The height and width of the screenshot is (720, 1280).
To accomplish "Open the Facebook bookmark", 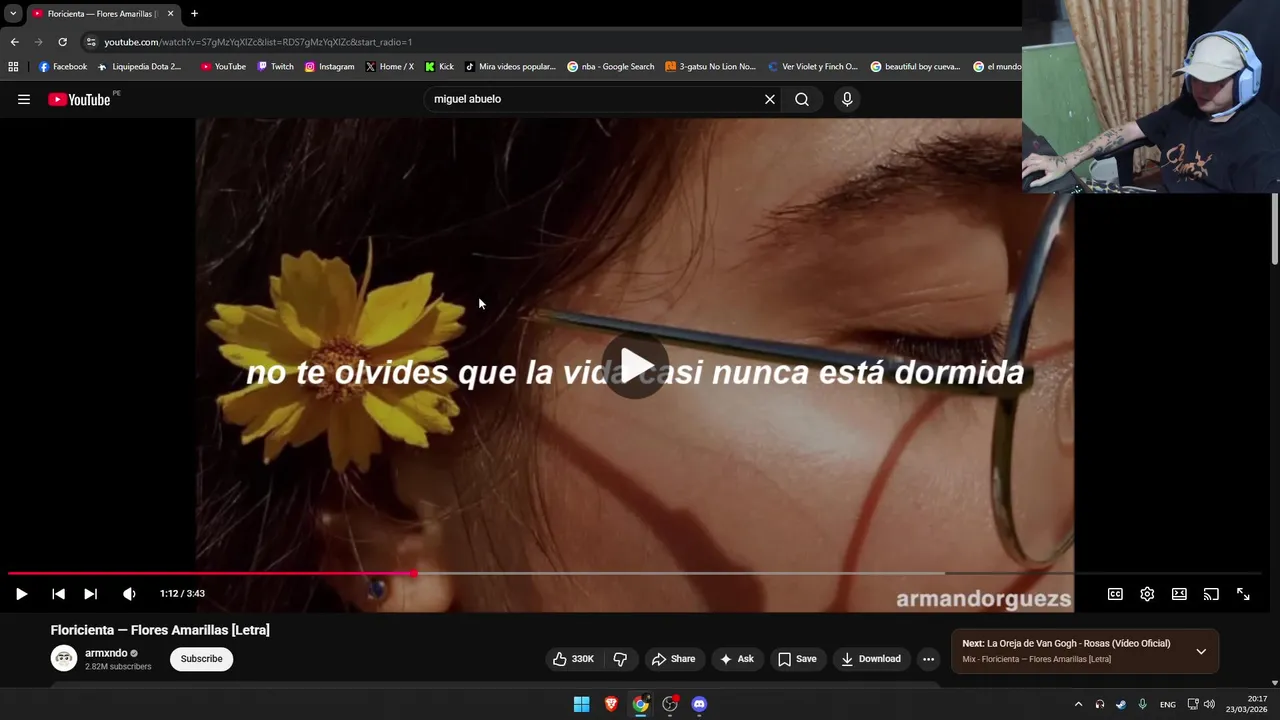I will pyautogui.click(x=63, y=67).
